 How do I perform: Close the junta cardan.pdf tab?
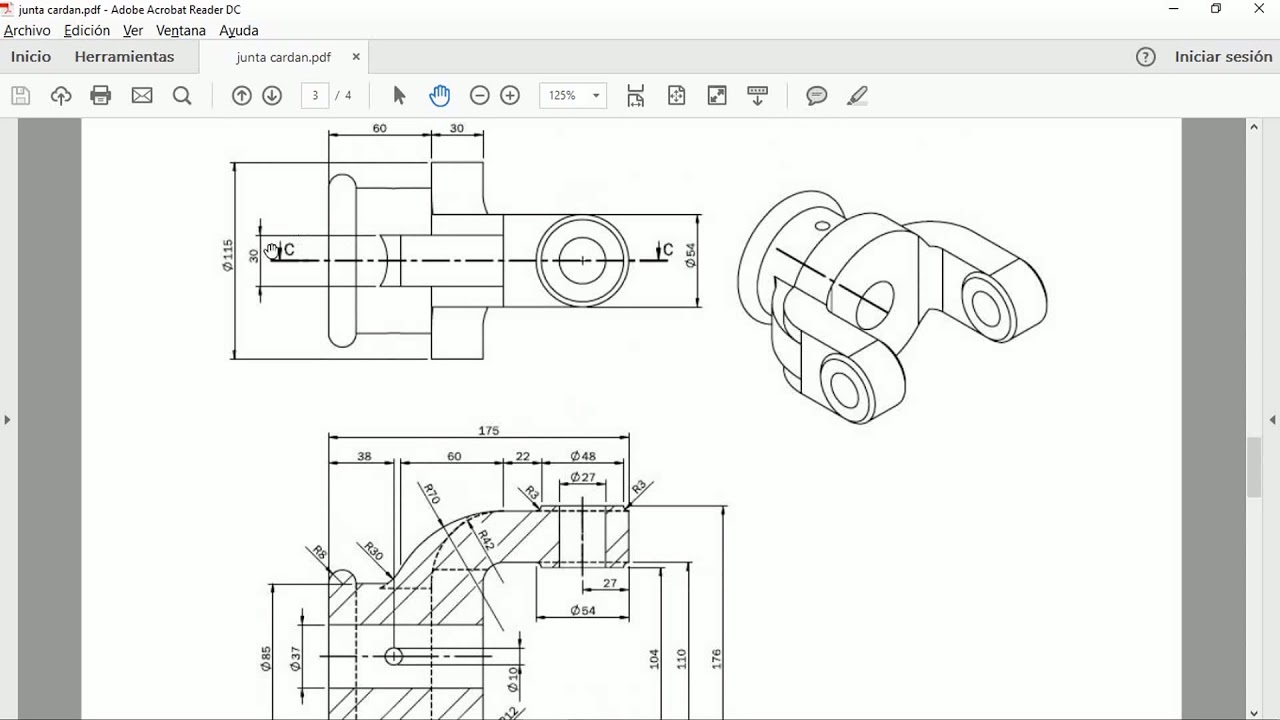[x=356, y=57]
